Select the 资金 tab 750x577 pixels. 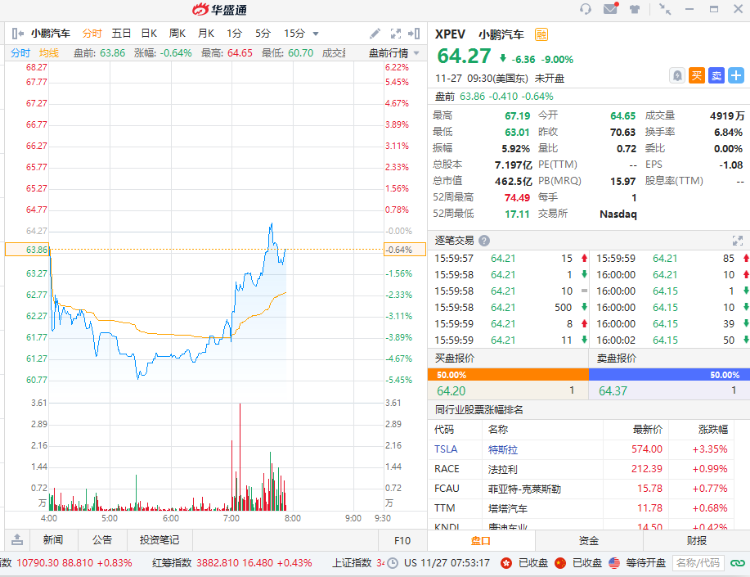589,541
